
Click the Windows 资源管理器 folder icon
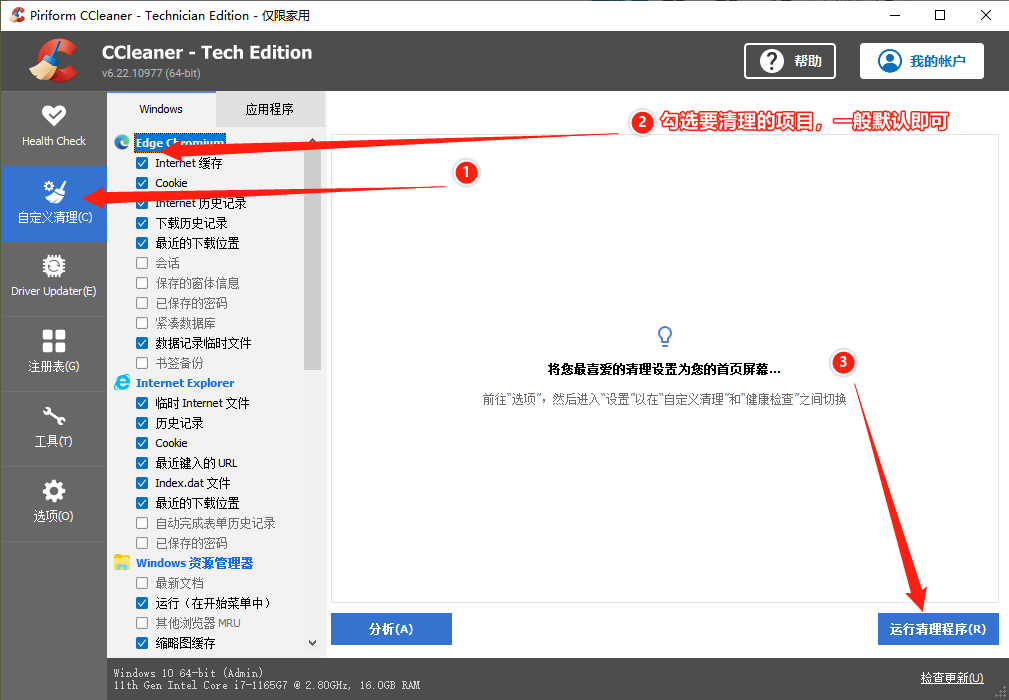[x=122, y=563]
